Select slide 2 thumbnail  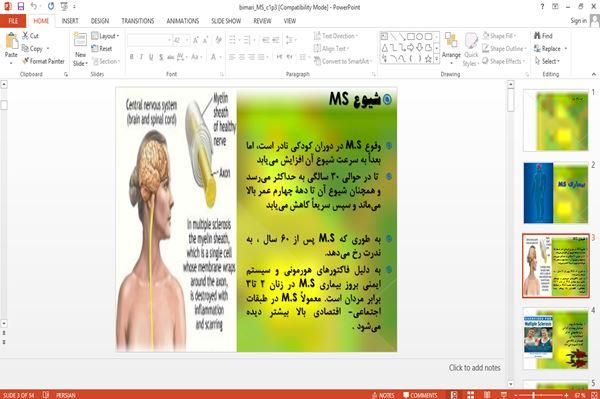556,193
